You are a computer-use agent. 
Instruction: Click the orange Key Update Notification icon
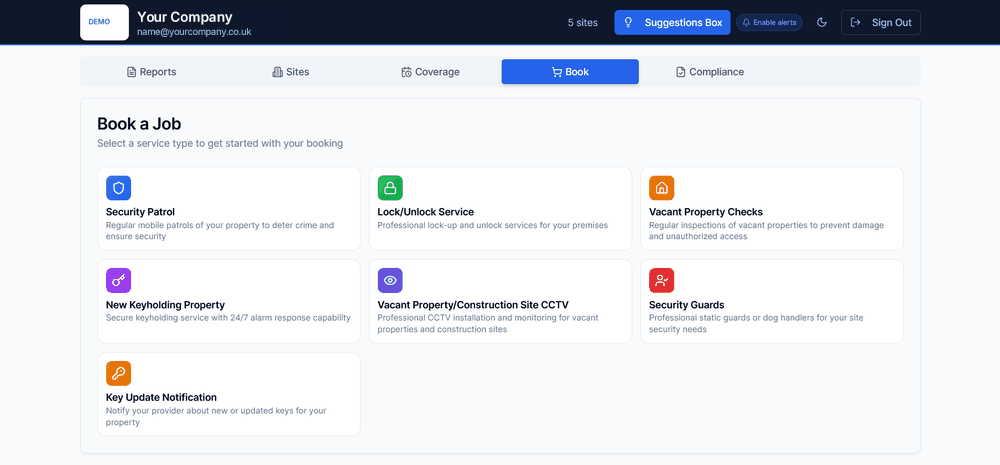119,373
